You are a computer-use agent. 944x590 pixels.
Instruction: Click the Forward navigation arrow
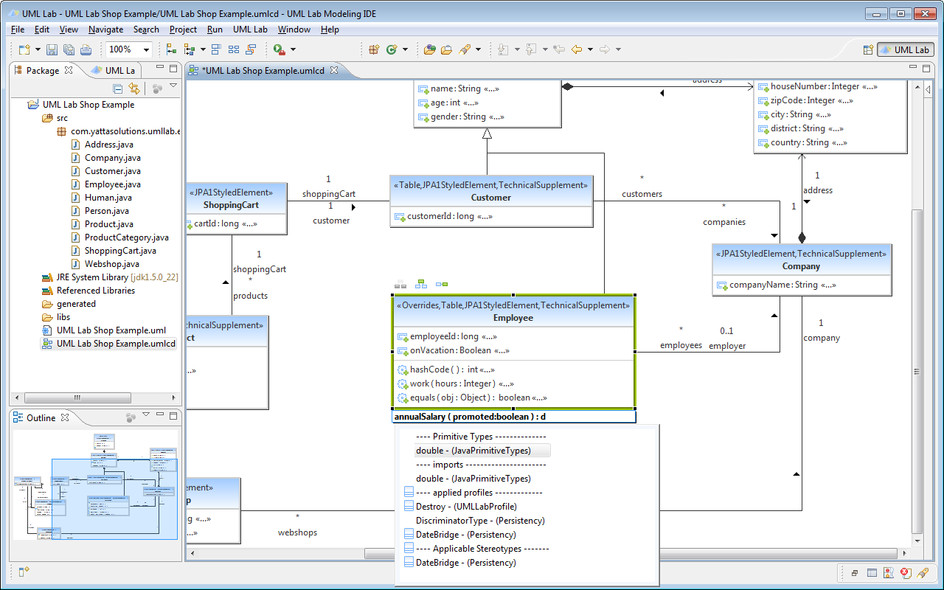tap(604, 49)
